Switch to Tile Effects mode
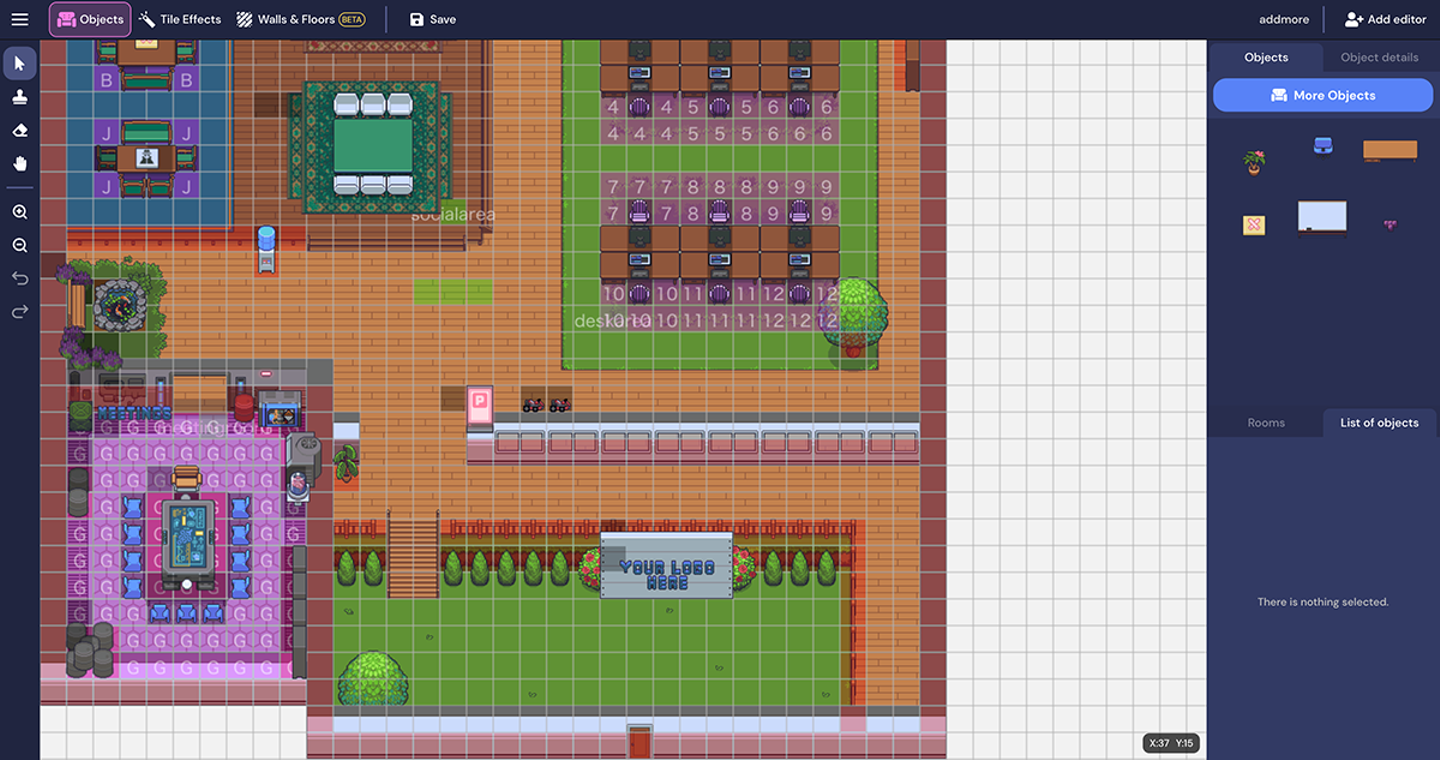Viewport: 1440px width, 760px height. click(180, 19)
